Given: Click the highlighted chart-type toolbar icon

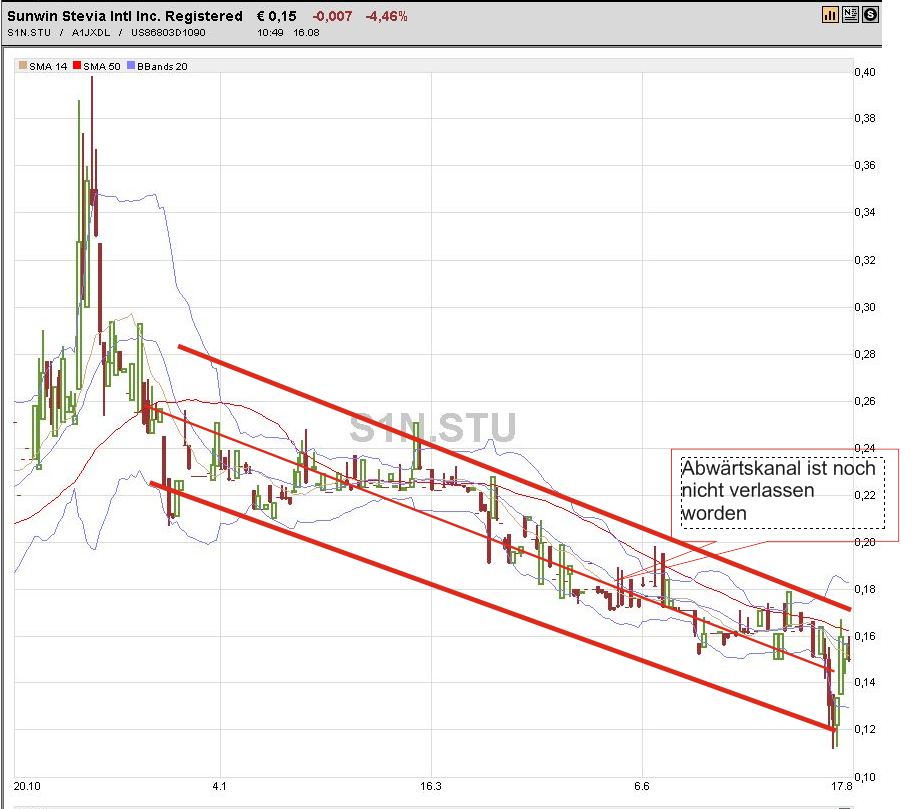Looking at the screenshot, I should tap(831, 14).
